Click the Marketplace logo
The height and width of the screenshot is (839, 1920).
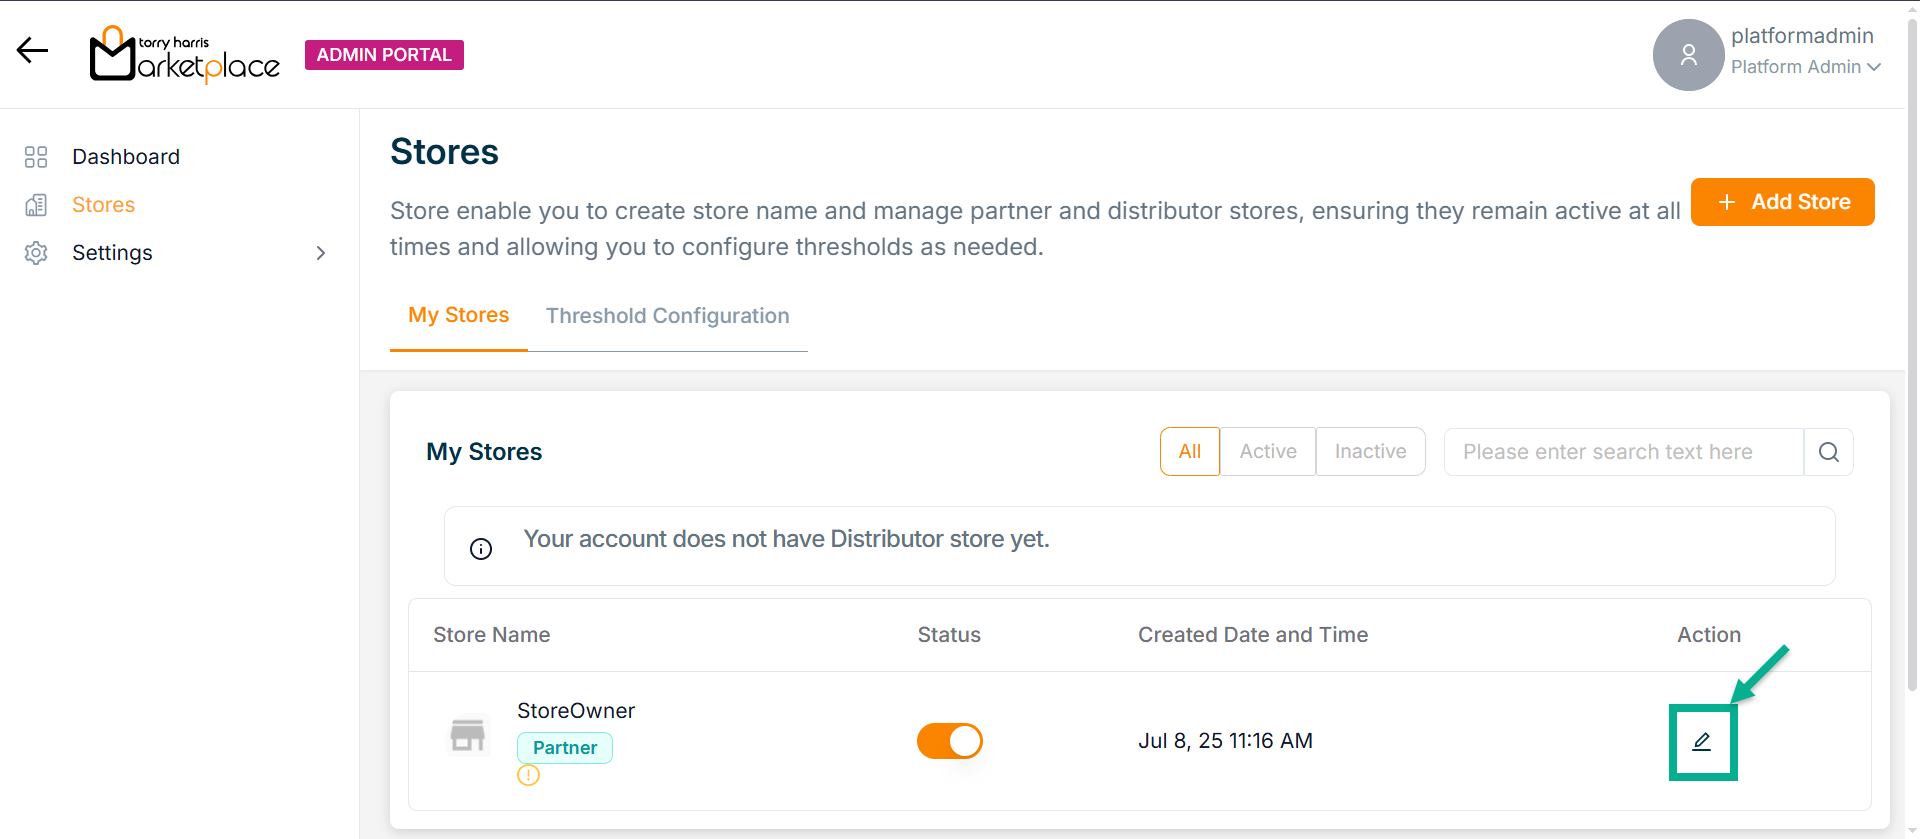click(x=185, y=55)
